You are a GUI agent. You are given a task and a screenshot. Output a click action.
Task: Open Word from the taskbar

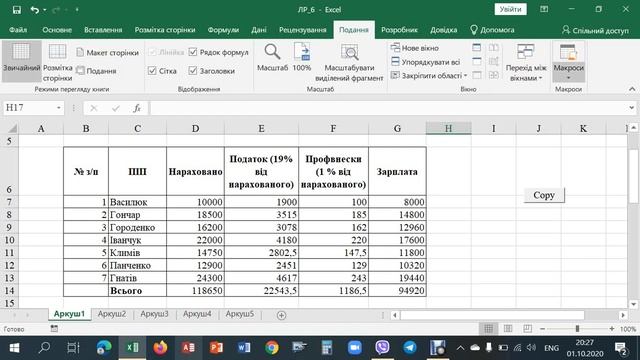click(x=244, y=348)
